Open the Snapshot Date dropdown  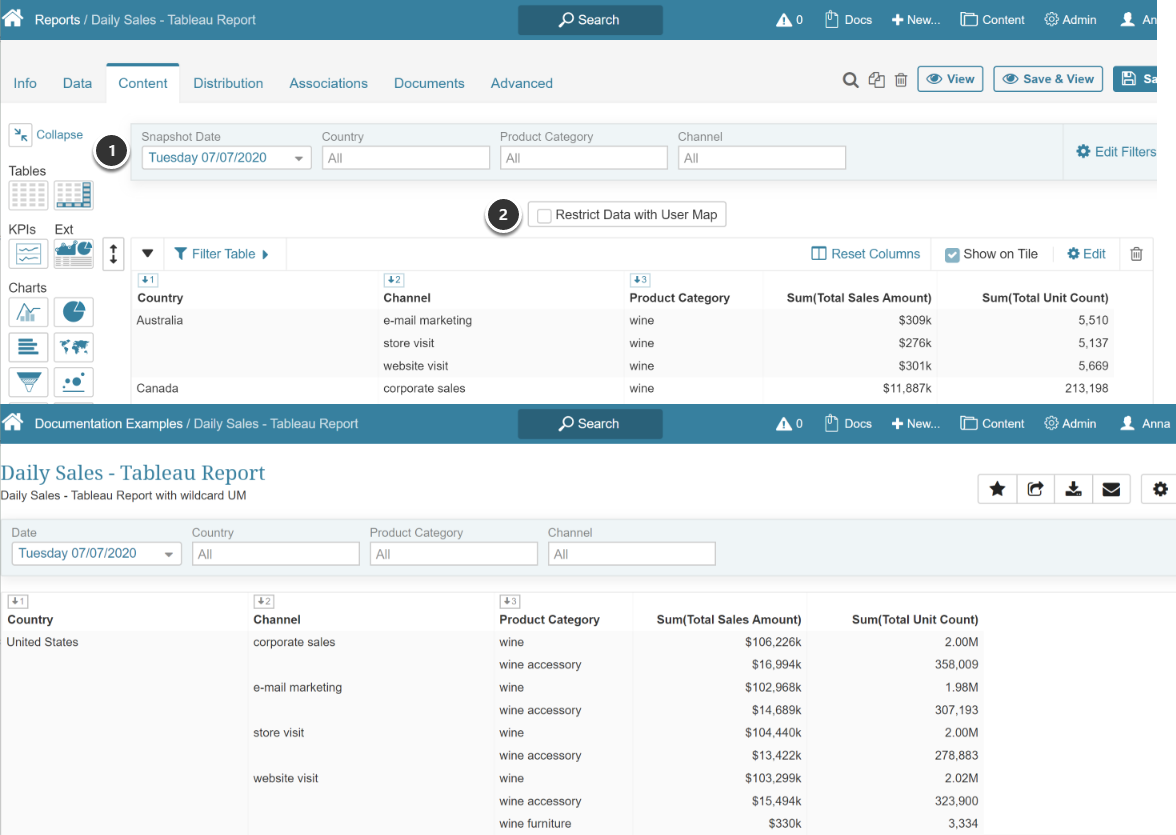226,158
